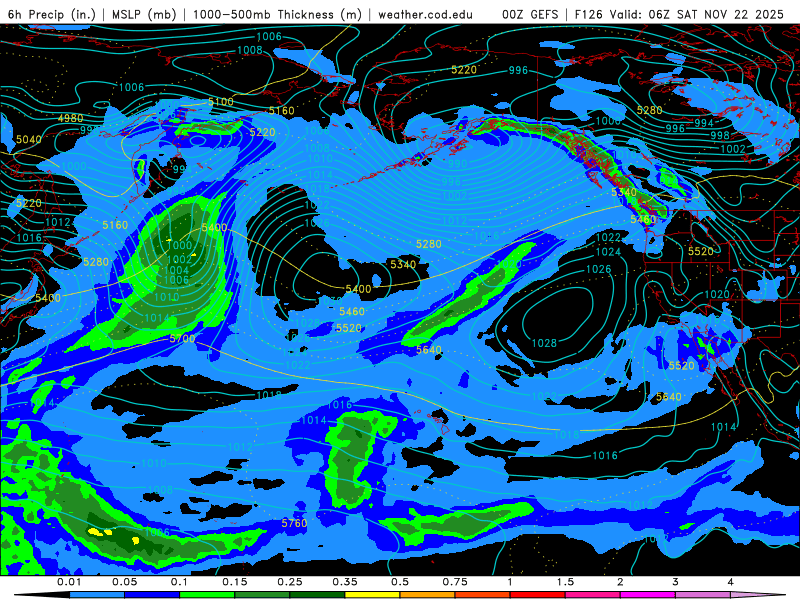Pick the lavender 3–4 legend swatch
Image resolution: width=800 pixels, height=600 pixels.
point(703,595)
